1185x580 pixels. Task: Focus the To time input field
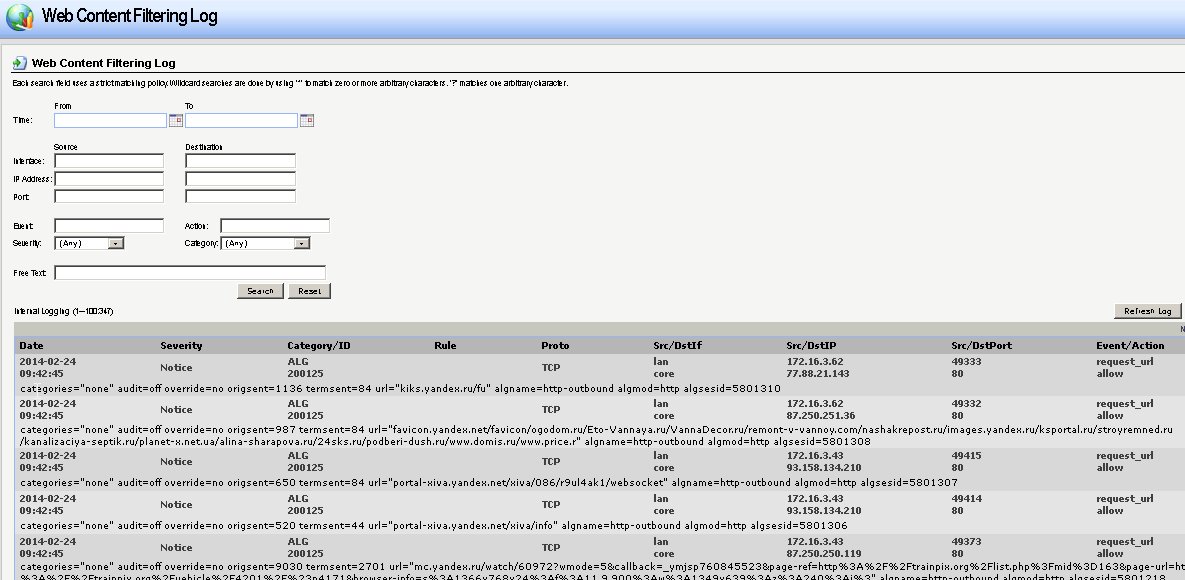pos(241,121)
